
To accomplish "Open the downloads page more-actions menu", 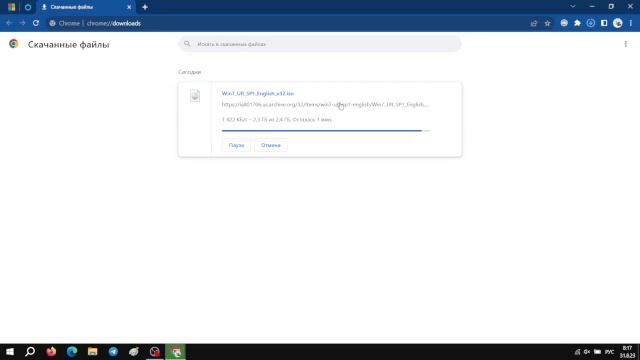I will click(626, 44).
